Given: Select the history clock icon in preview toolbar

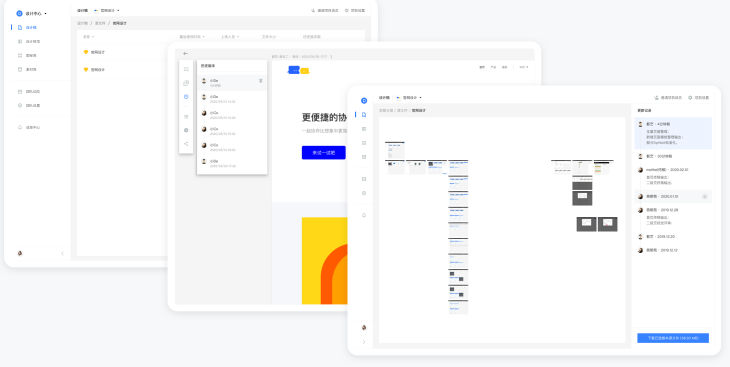Looking at the screenshot, I should tap(186, 96).
